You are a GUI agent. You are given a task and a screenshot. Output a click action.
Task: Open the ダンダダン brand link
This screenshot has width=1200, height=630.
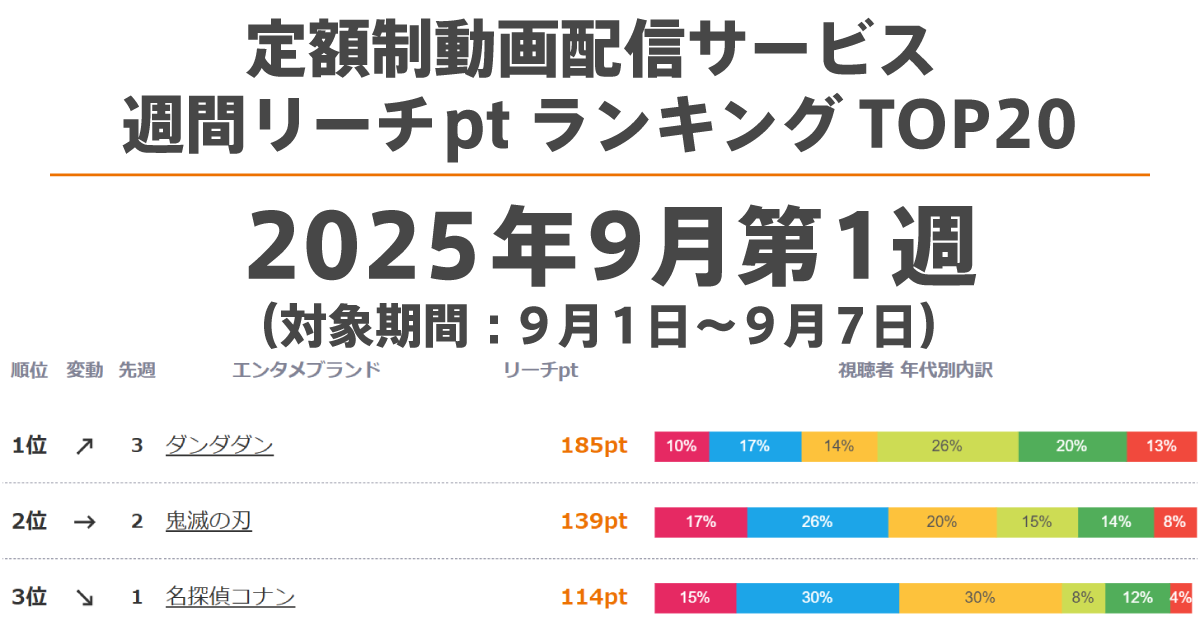(x=219, y=446)
